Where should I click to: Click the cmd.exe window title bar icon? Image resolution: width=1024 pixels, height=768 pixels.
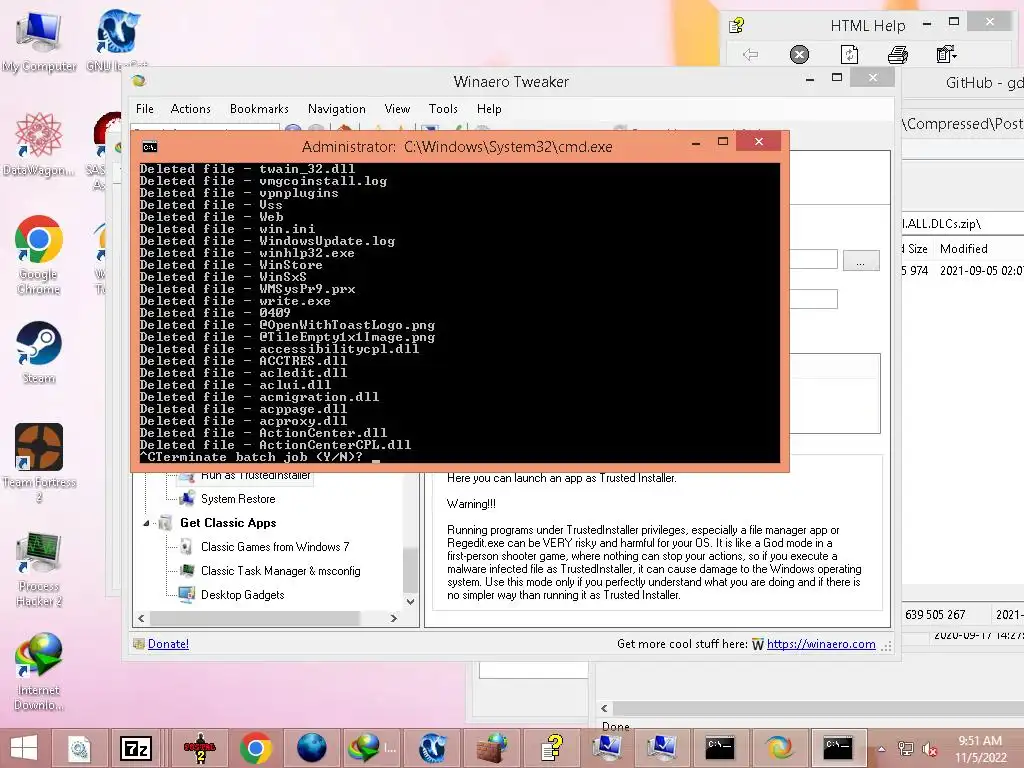[150, 147]
